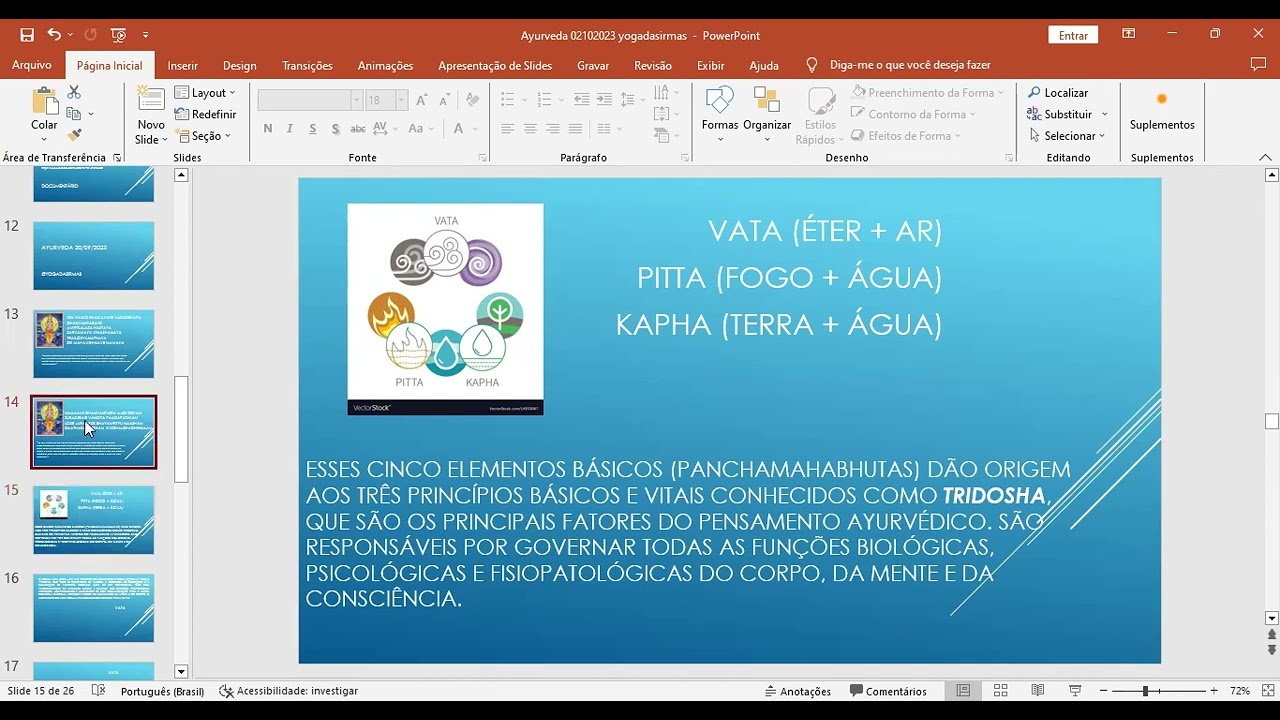Click Localizar to find text
1280x720 pixels.
(1058, 93)
